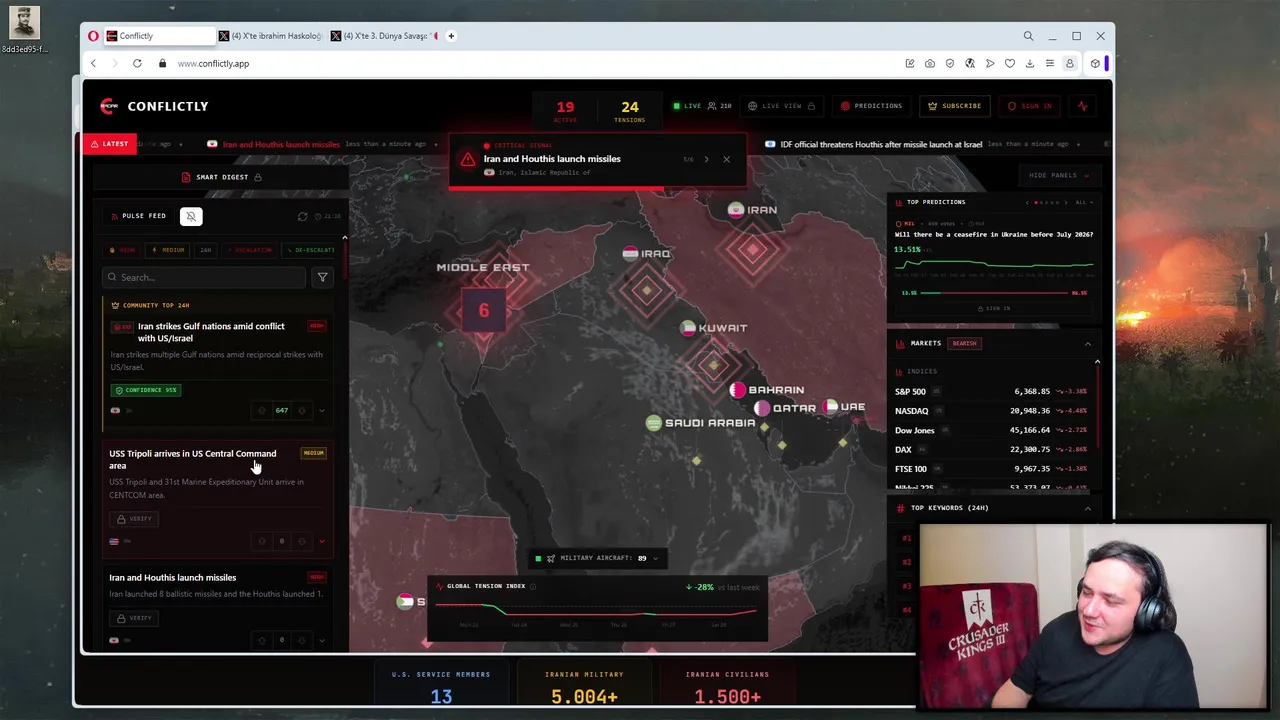Toggle the MEDIUM severity filter chip
The image size is (1280, 720).
(x=168, y=250)
